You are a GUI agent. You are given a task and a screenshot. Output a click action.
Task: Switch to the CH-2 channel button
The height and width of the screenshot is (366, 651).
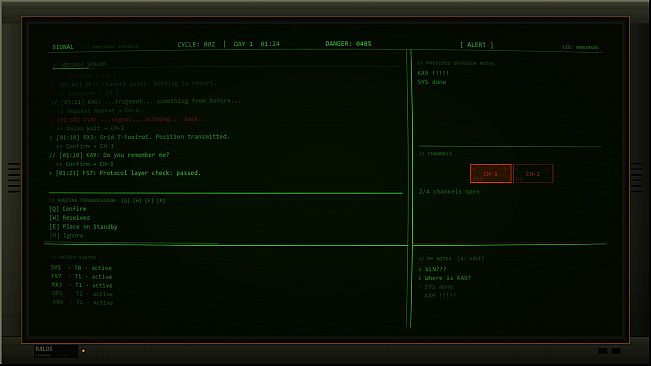[x=533, y=173]
